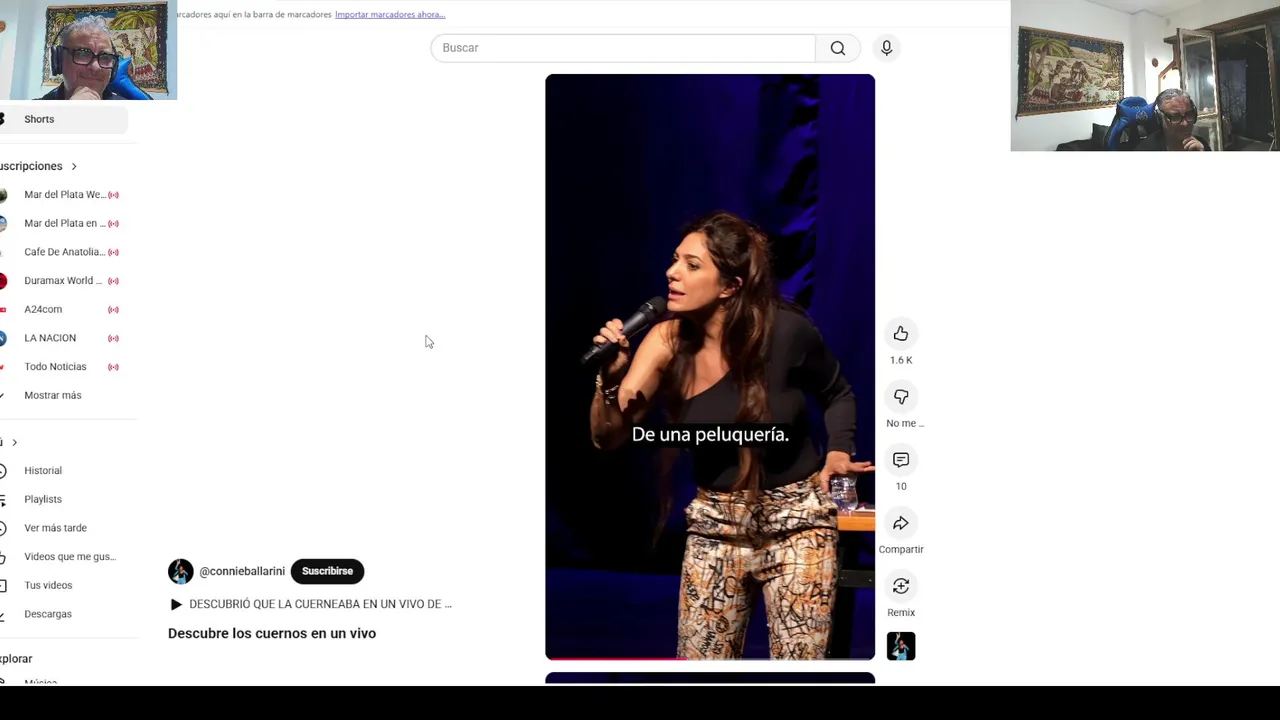Click the play triangle beside DESCUBRIÓ title
The height and width of the screenshot is (720, 1280).
click(x=176, y=604)
